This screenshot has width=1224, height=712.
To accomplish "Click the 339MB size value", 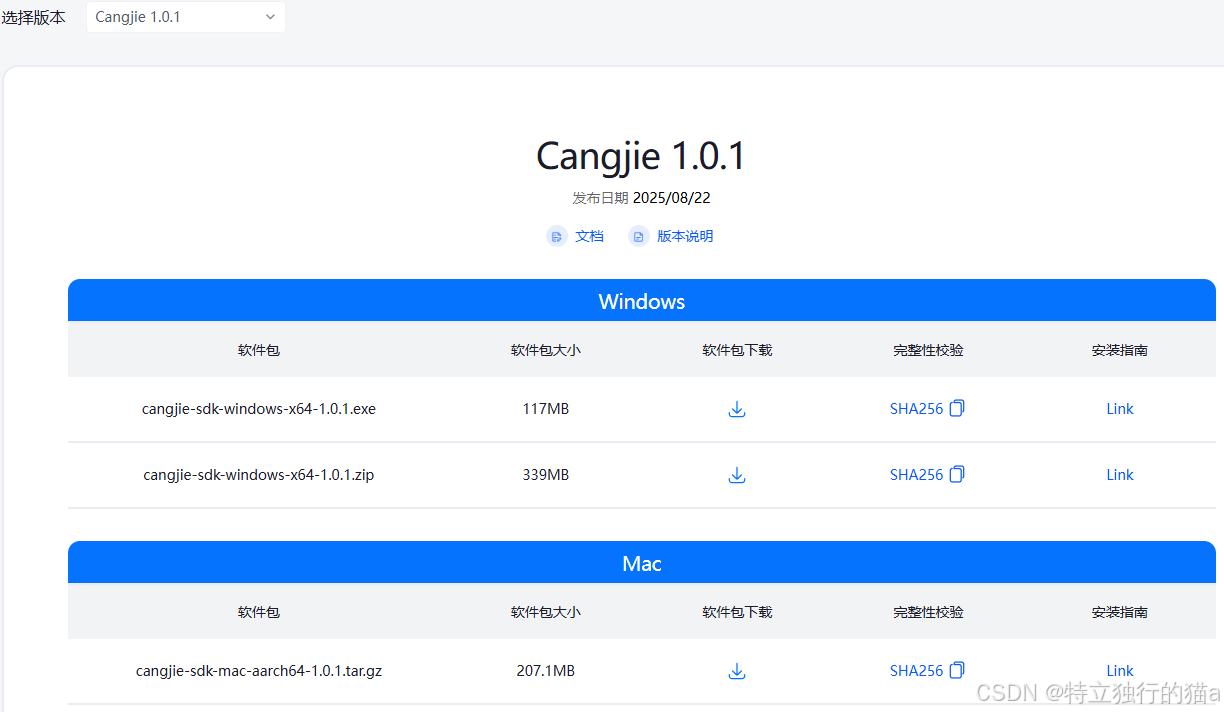I will click(546, 475).
